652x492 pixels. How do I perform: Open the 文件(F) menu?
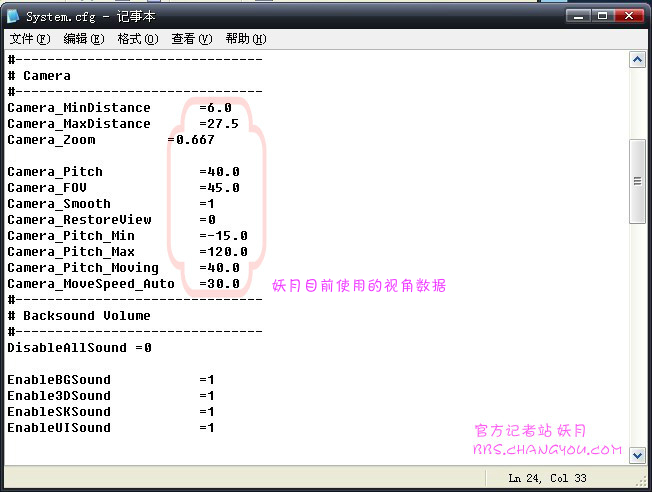(30, 39)
